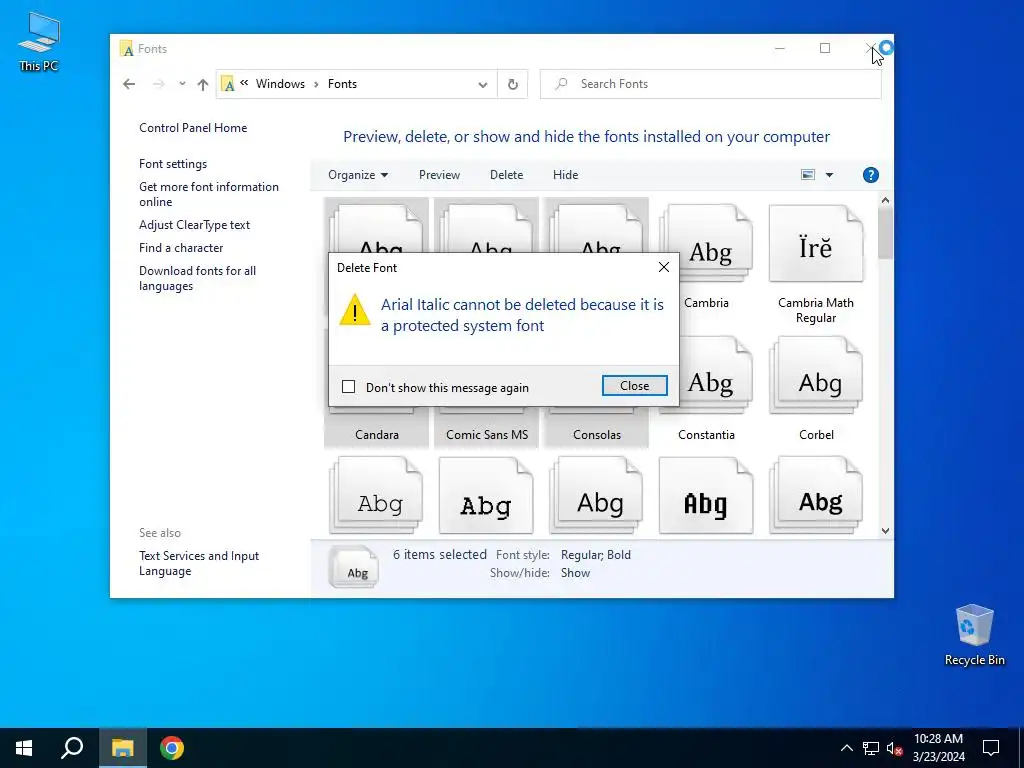
Task: Click the Search Fonts input field
Action: pyautogui.click(x=710, y=84)
